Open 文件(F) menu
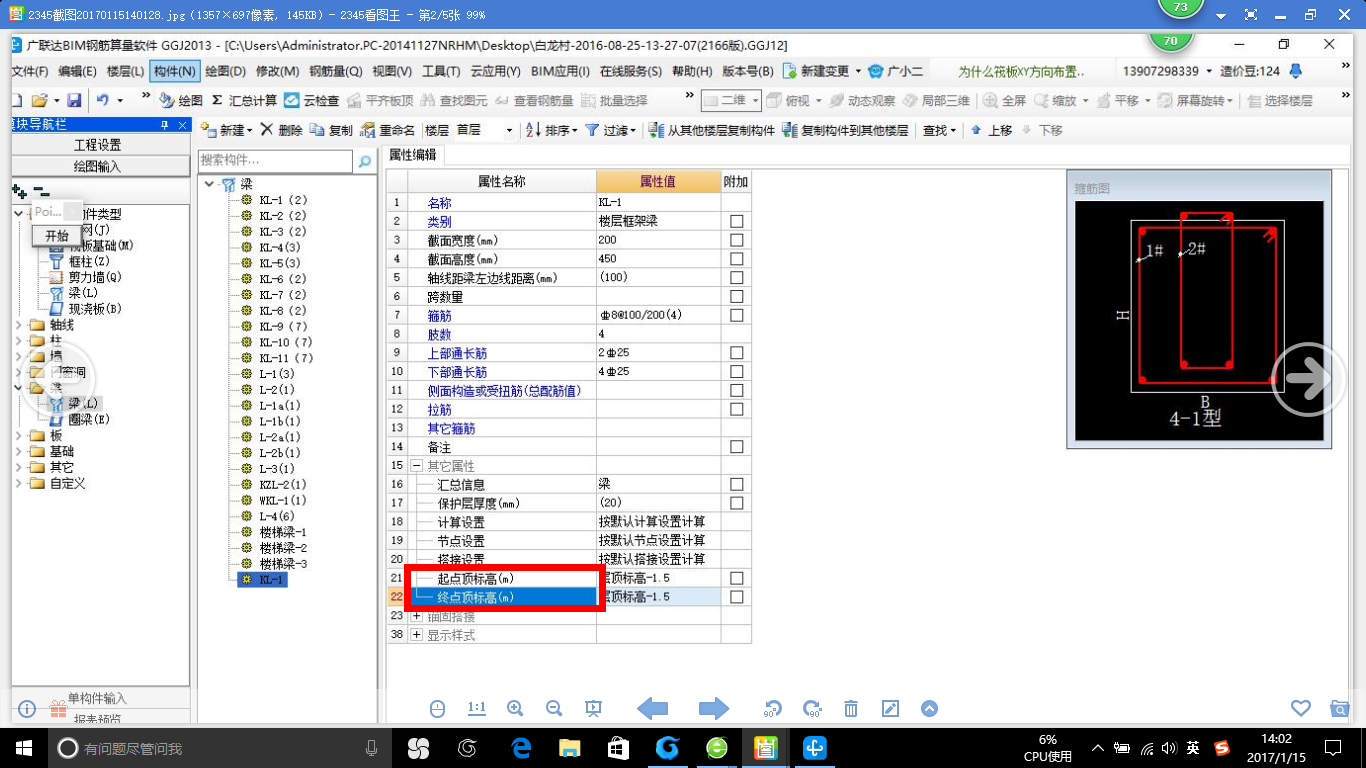 [x=29, y=71]
